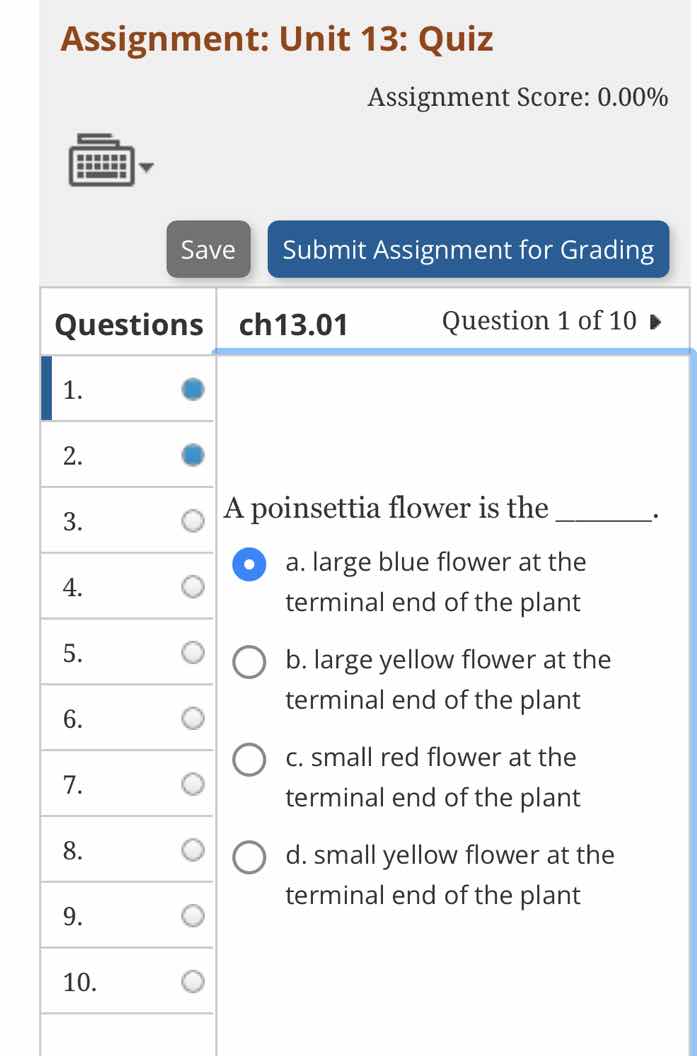Click the unanswered indicator next to question 4
697x1056 pixels.
pyautogui.click(x=192, y=587)
